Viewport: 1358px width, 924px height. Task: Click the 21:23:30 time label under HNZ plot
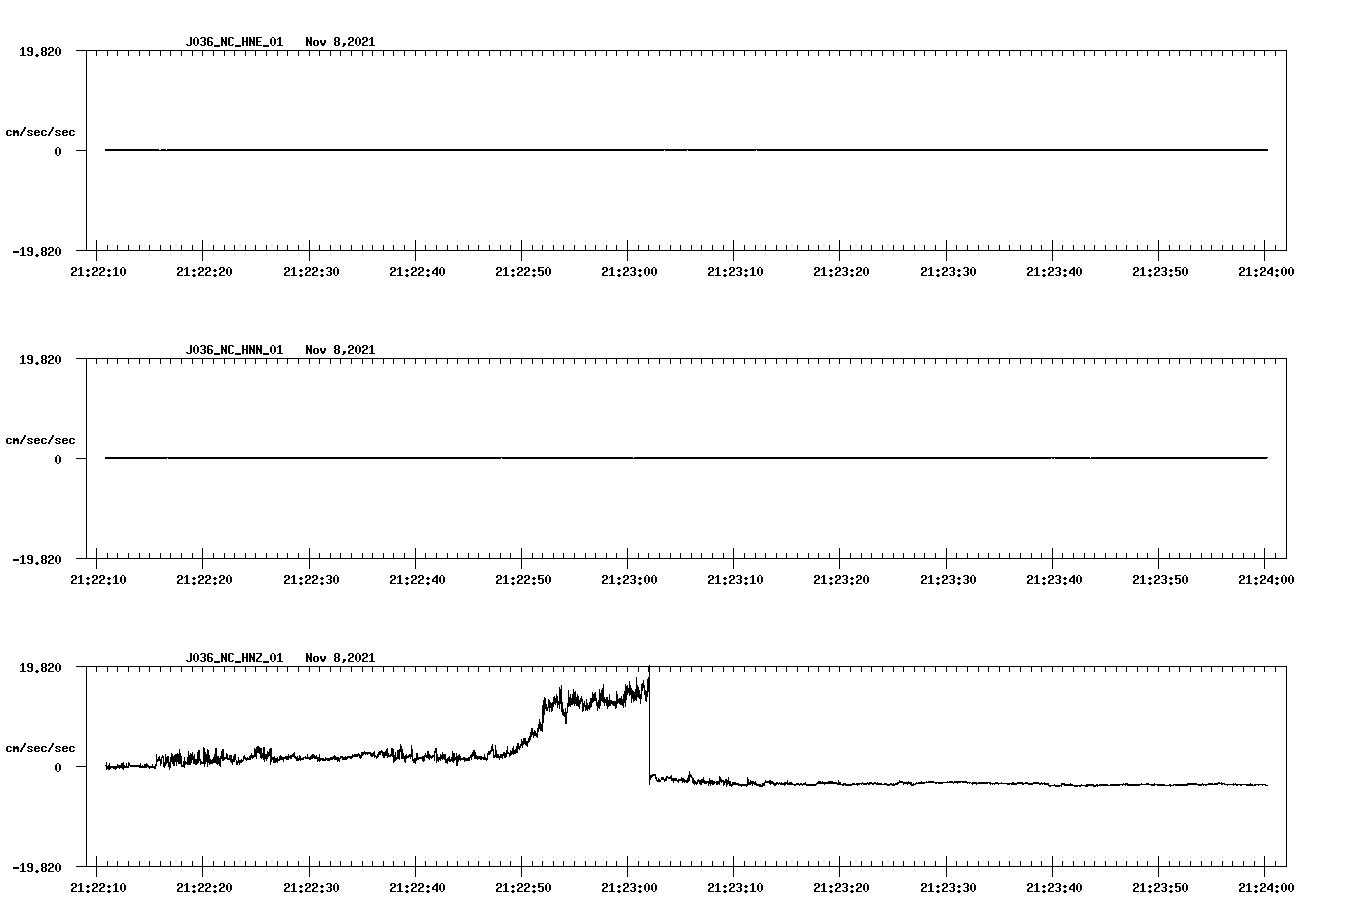[948, 887]
